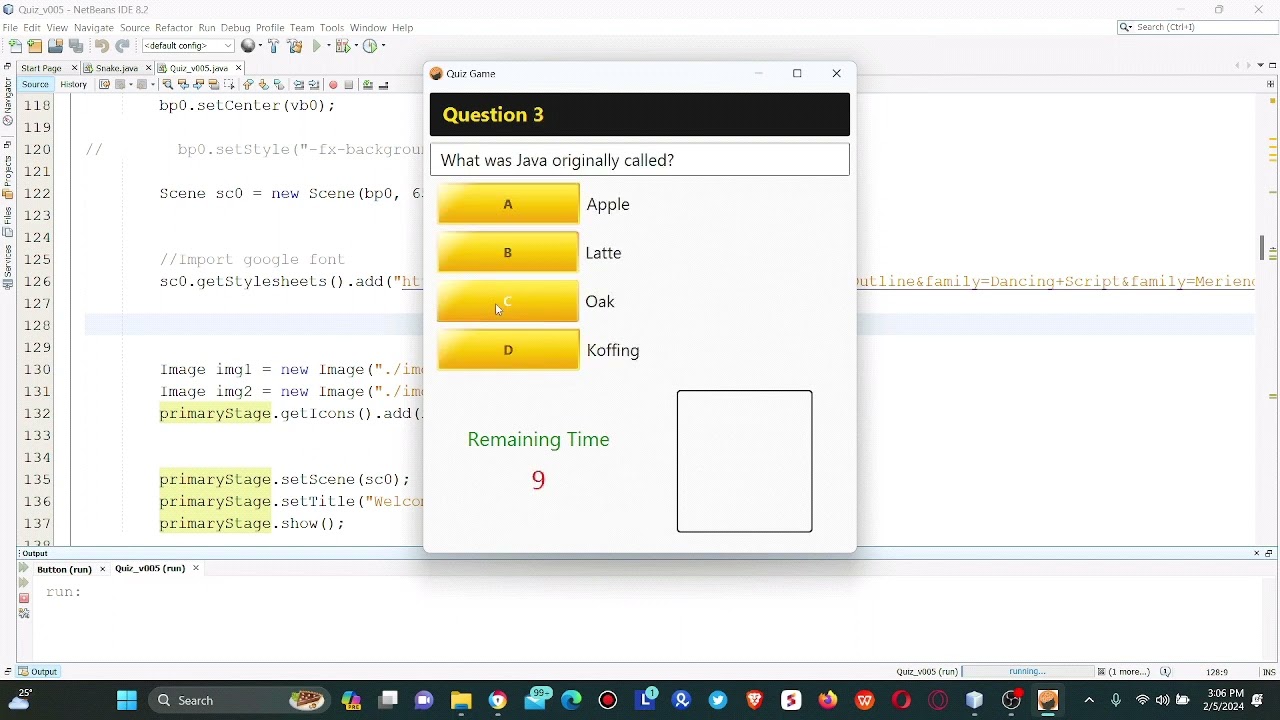Open Microsoft Edge from taskbar
The width and height of the screenshot is (1280, 720).
[x=571, y=700]
